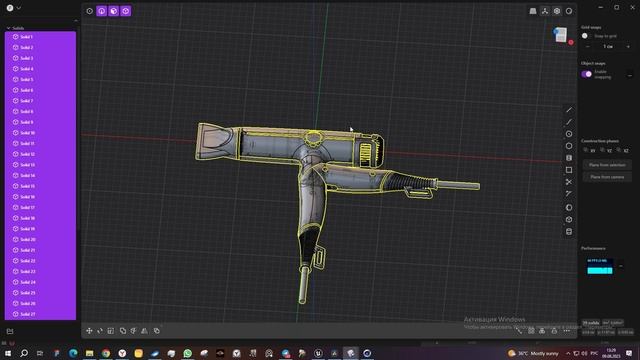Image resolution: width=640 pixels, height=360 pixels.
Task: Activate the Mirror command in bottom toolbar
Action: [144, 331]
